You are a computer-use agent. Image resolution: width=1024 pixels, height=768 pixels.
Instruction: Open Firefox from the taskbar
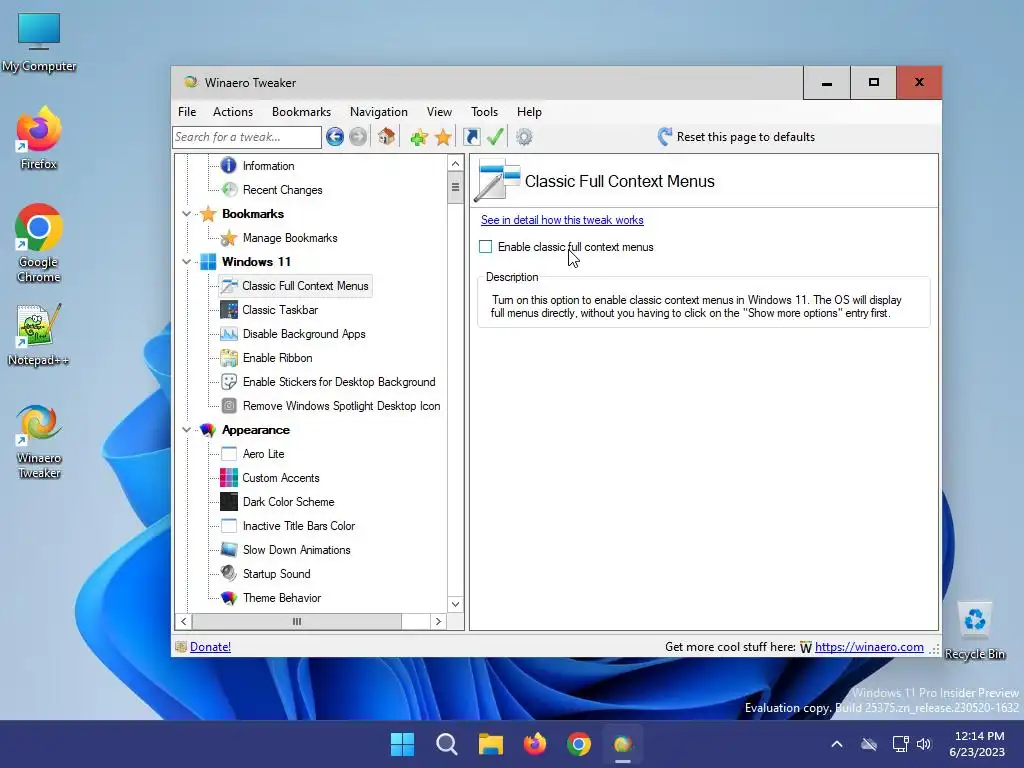click(535, 744)
